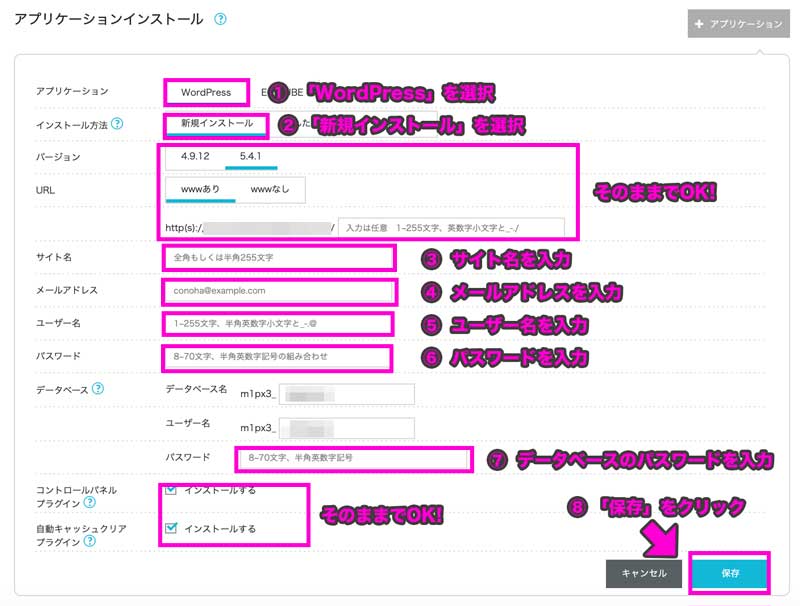Click help icon for 自動キャッシュクリアプラグイン

[89, 541]
